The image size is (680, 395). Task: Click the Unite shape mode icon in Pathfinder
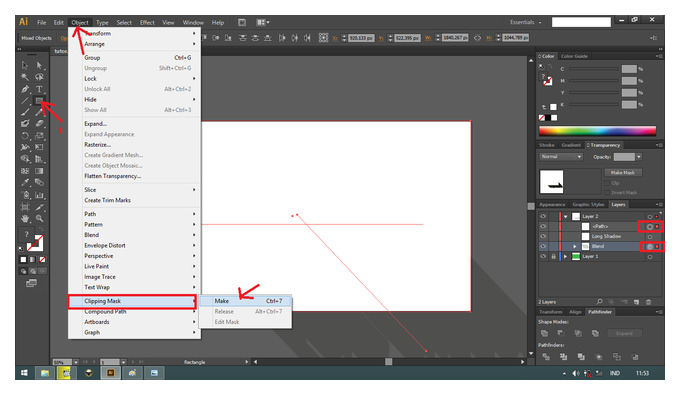545,333
